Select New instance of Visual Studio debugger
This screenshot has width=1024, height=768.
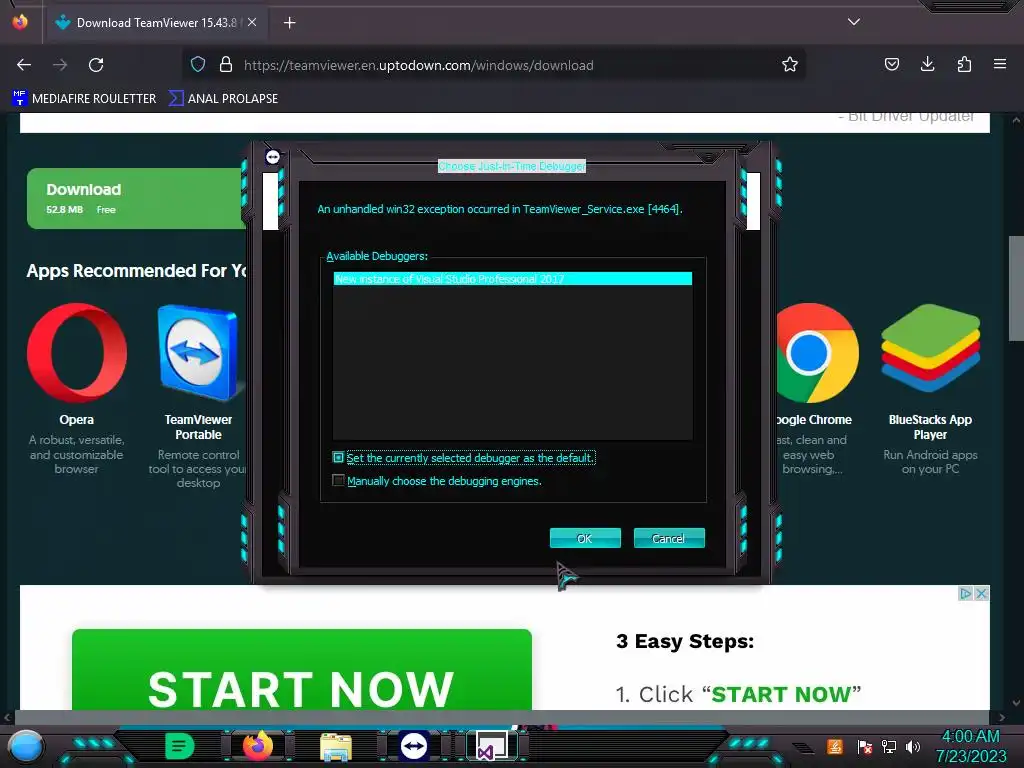[x=513, y=279]
